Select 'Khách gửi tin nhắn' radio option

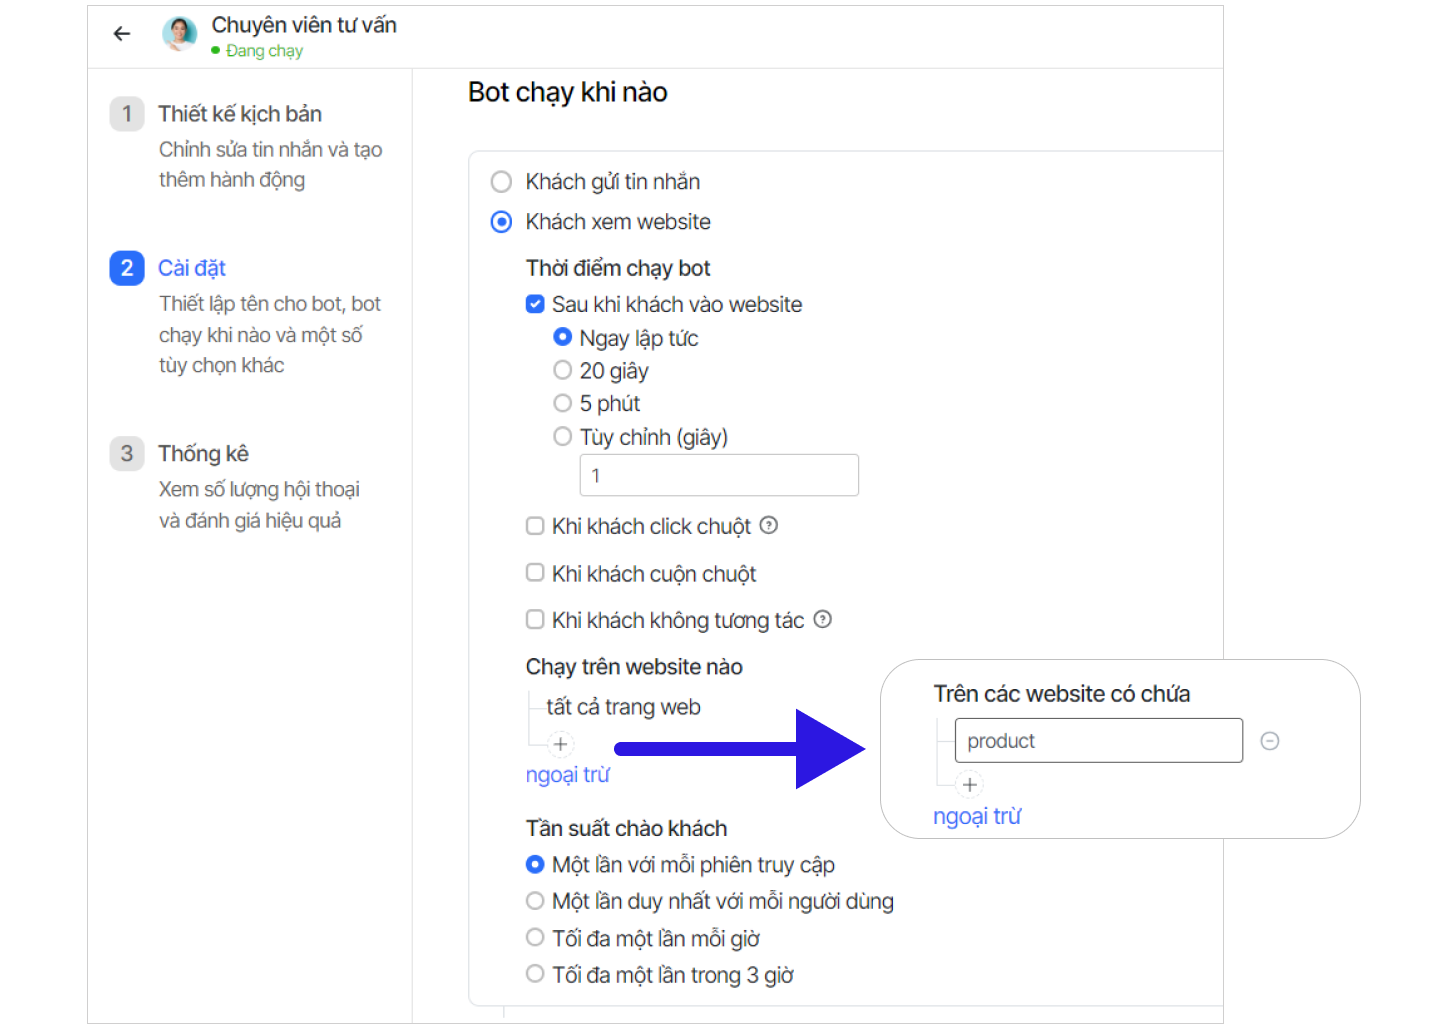[501, 182]
